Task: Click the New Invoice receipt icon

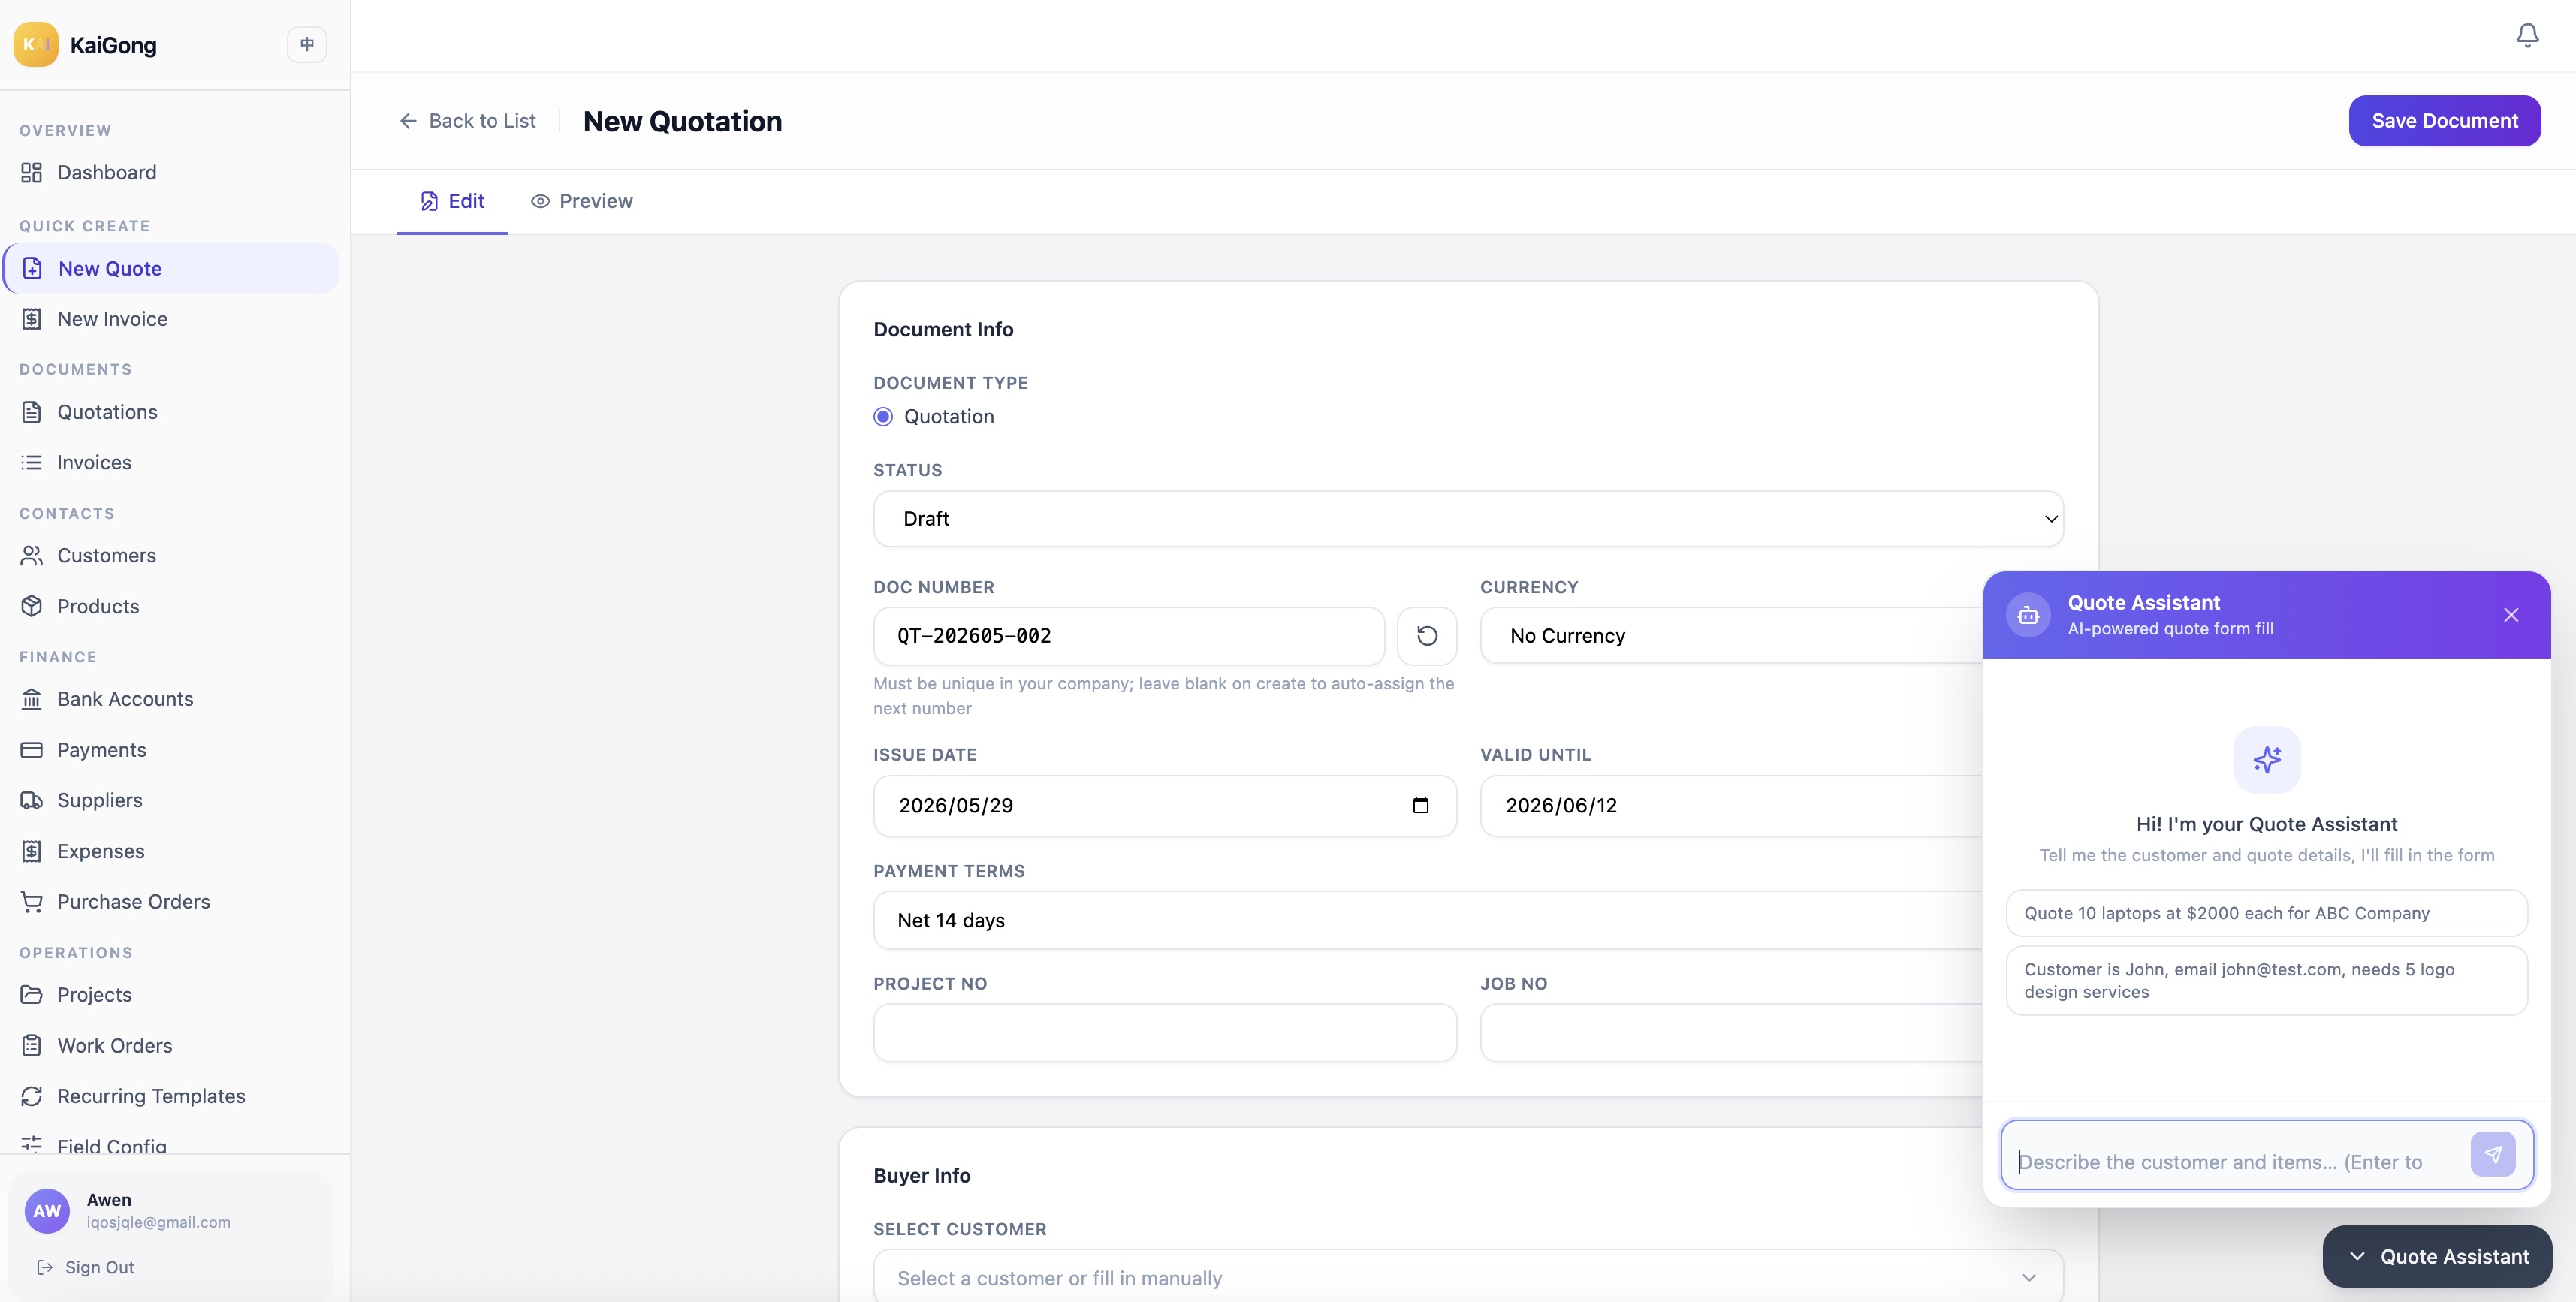Action: pos(32,319)
